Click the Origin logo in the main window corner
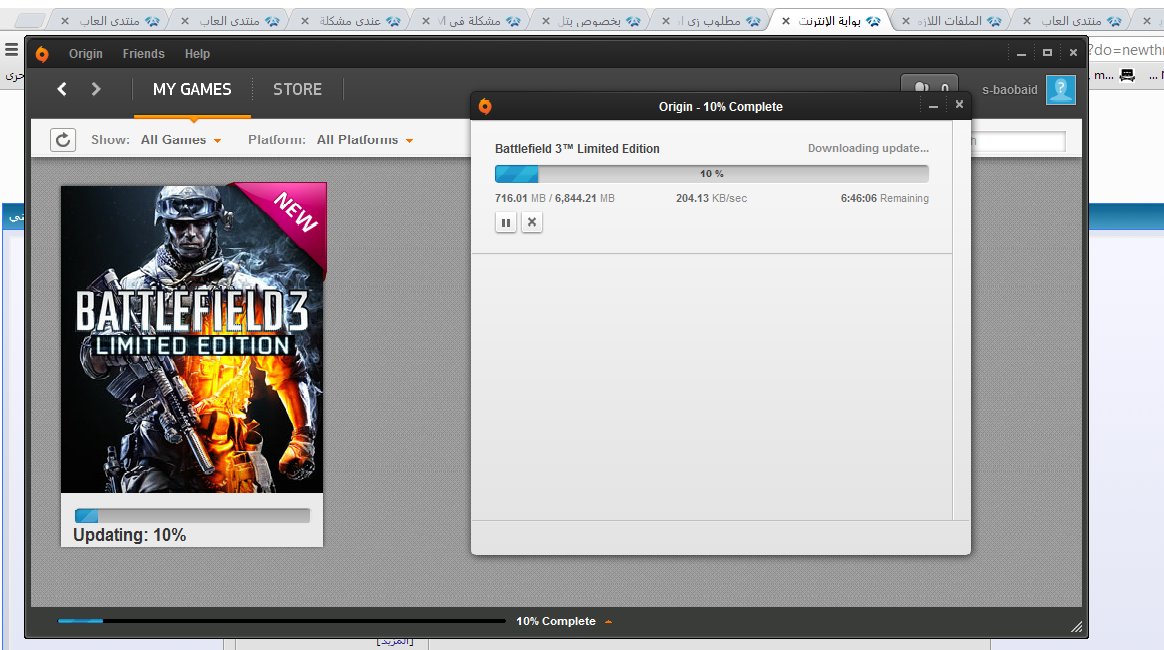This screenshot has height=650, width=1164. point(42,53)
